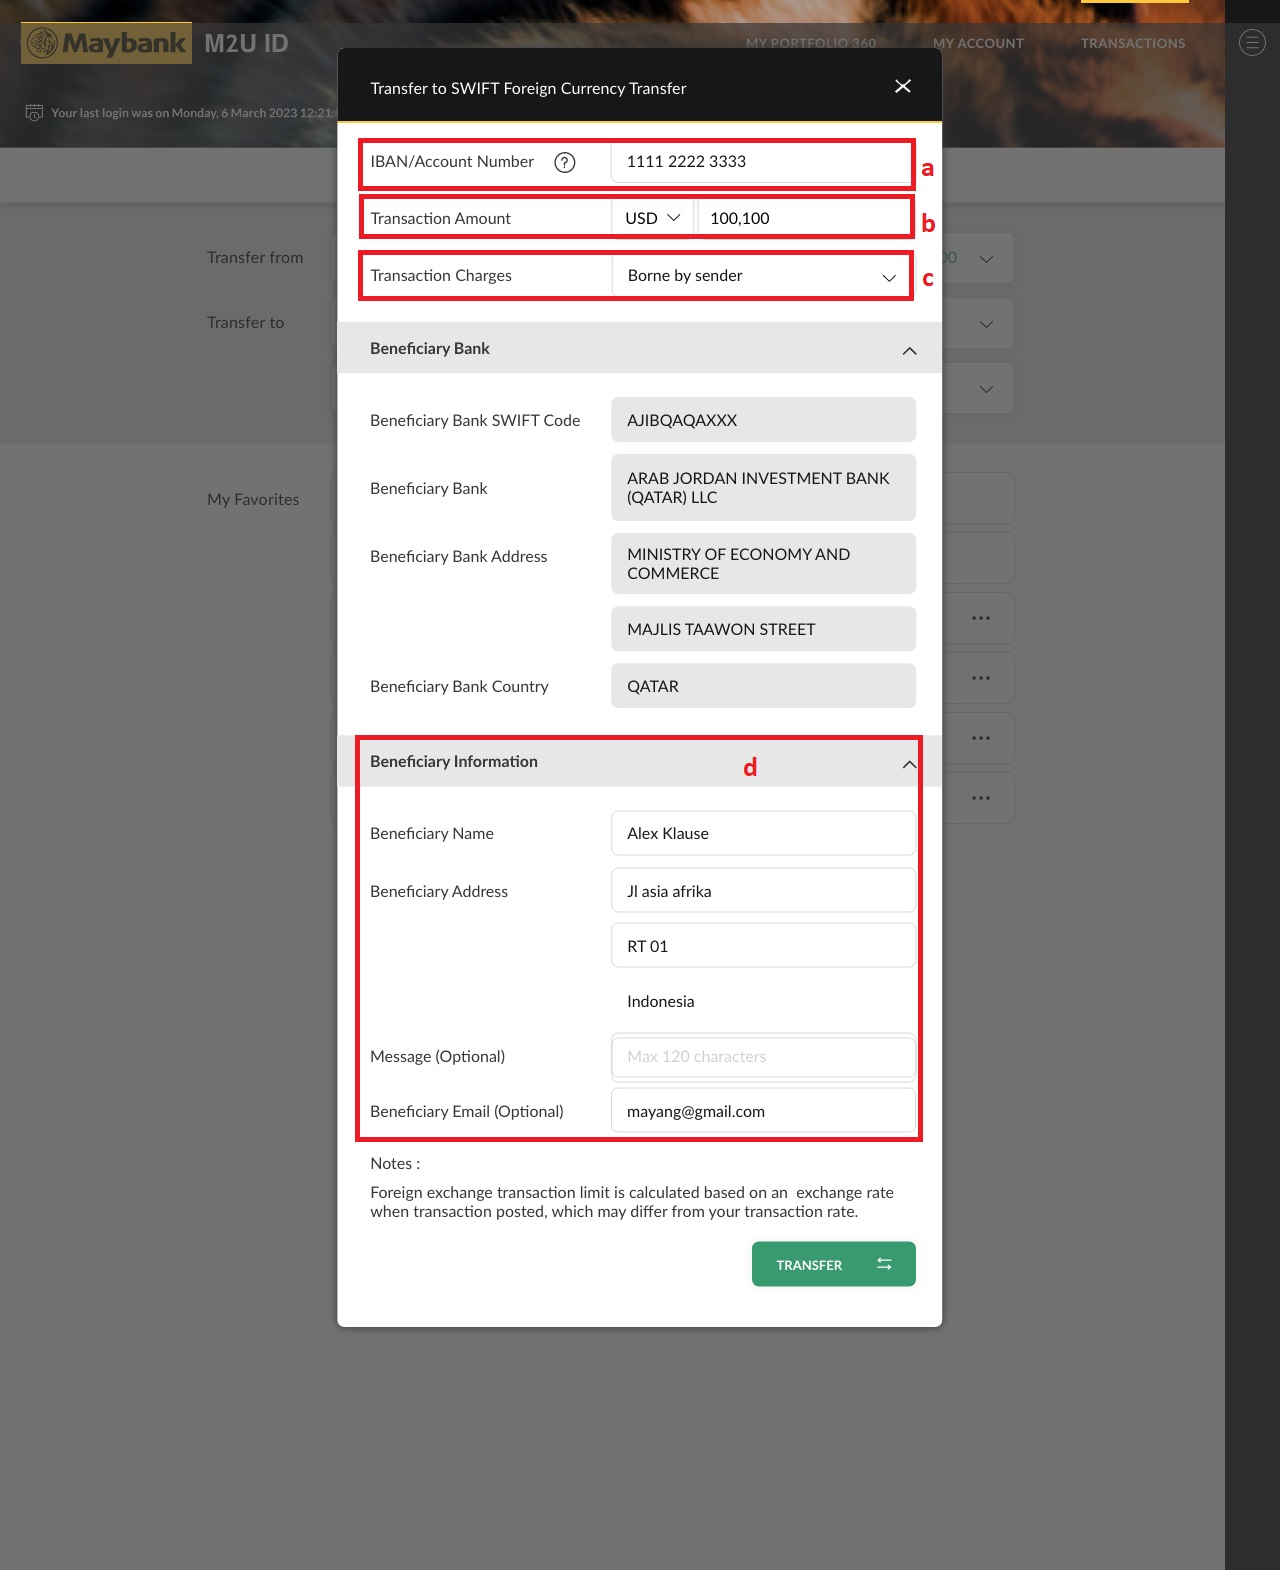
Task: Click the IBAN/Account Number input field
Action: (x=760, y=162)
